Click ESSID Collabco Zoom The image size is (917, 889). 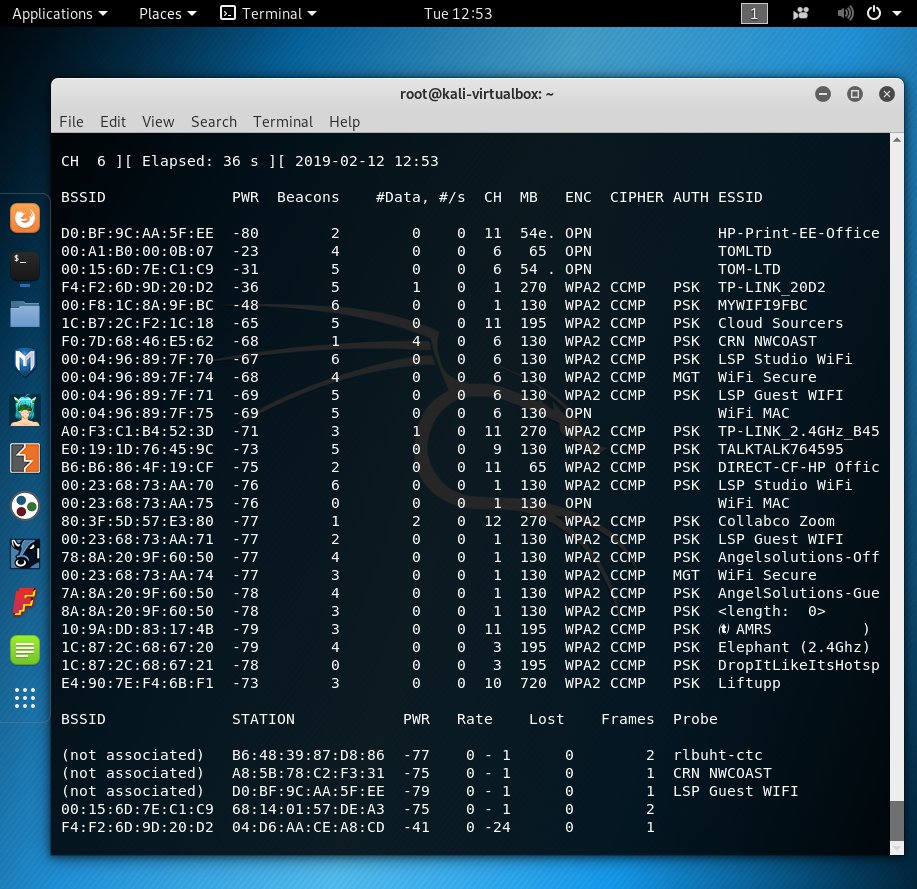(776, 521)
